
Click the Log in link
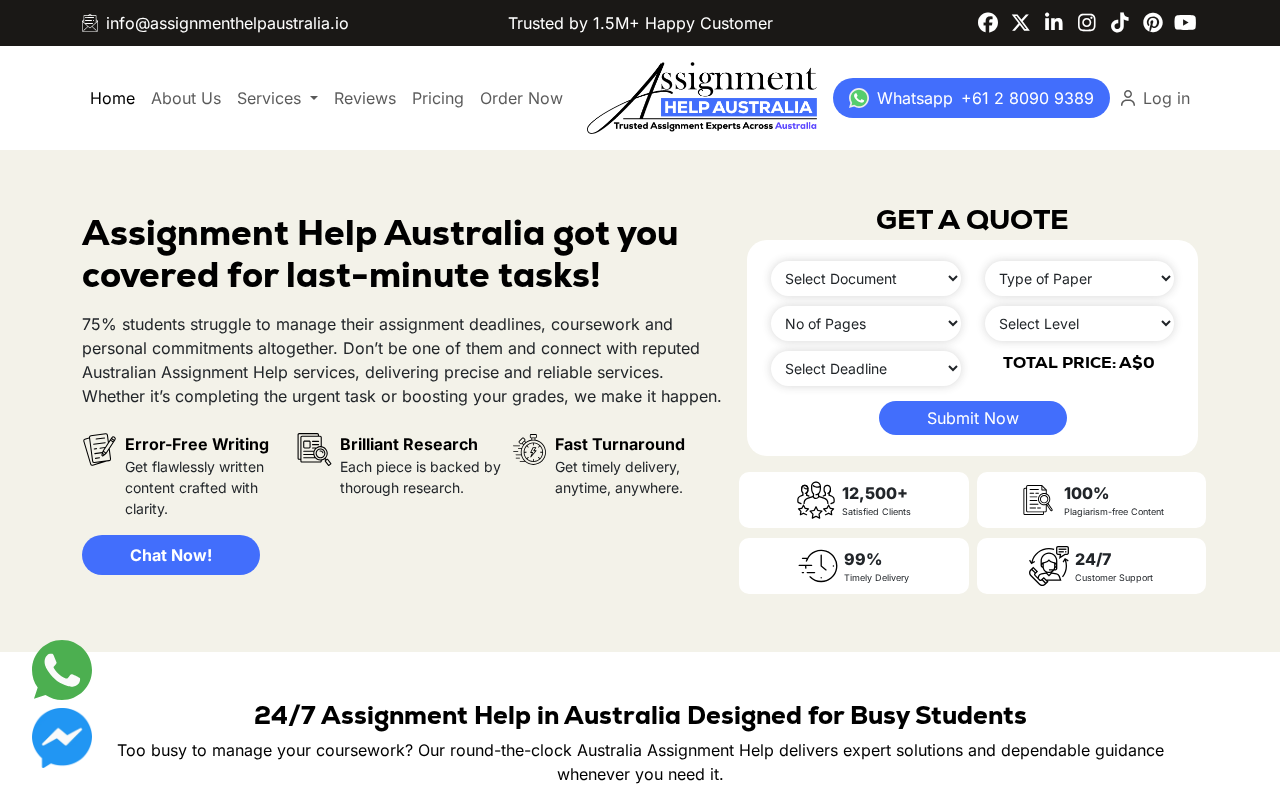pyautogui.click(x=1166, y=98)
